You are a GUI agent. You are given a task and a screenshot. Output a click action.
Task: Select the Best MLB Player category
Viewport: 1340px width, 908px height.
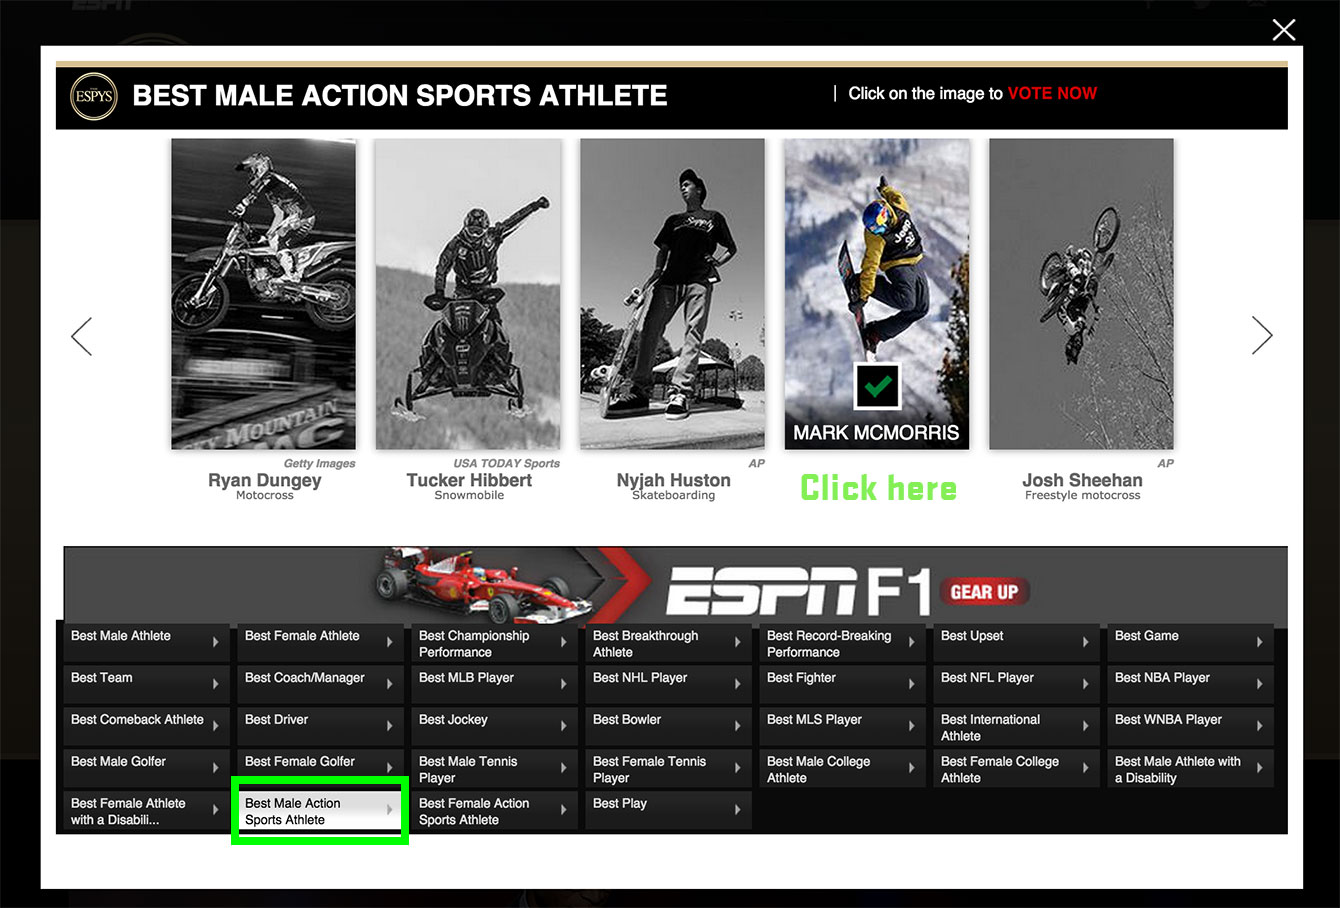coord(494,684)
